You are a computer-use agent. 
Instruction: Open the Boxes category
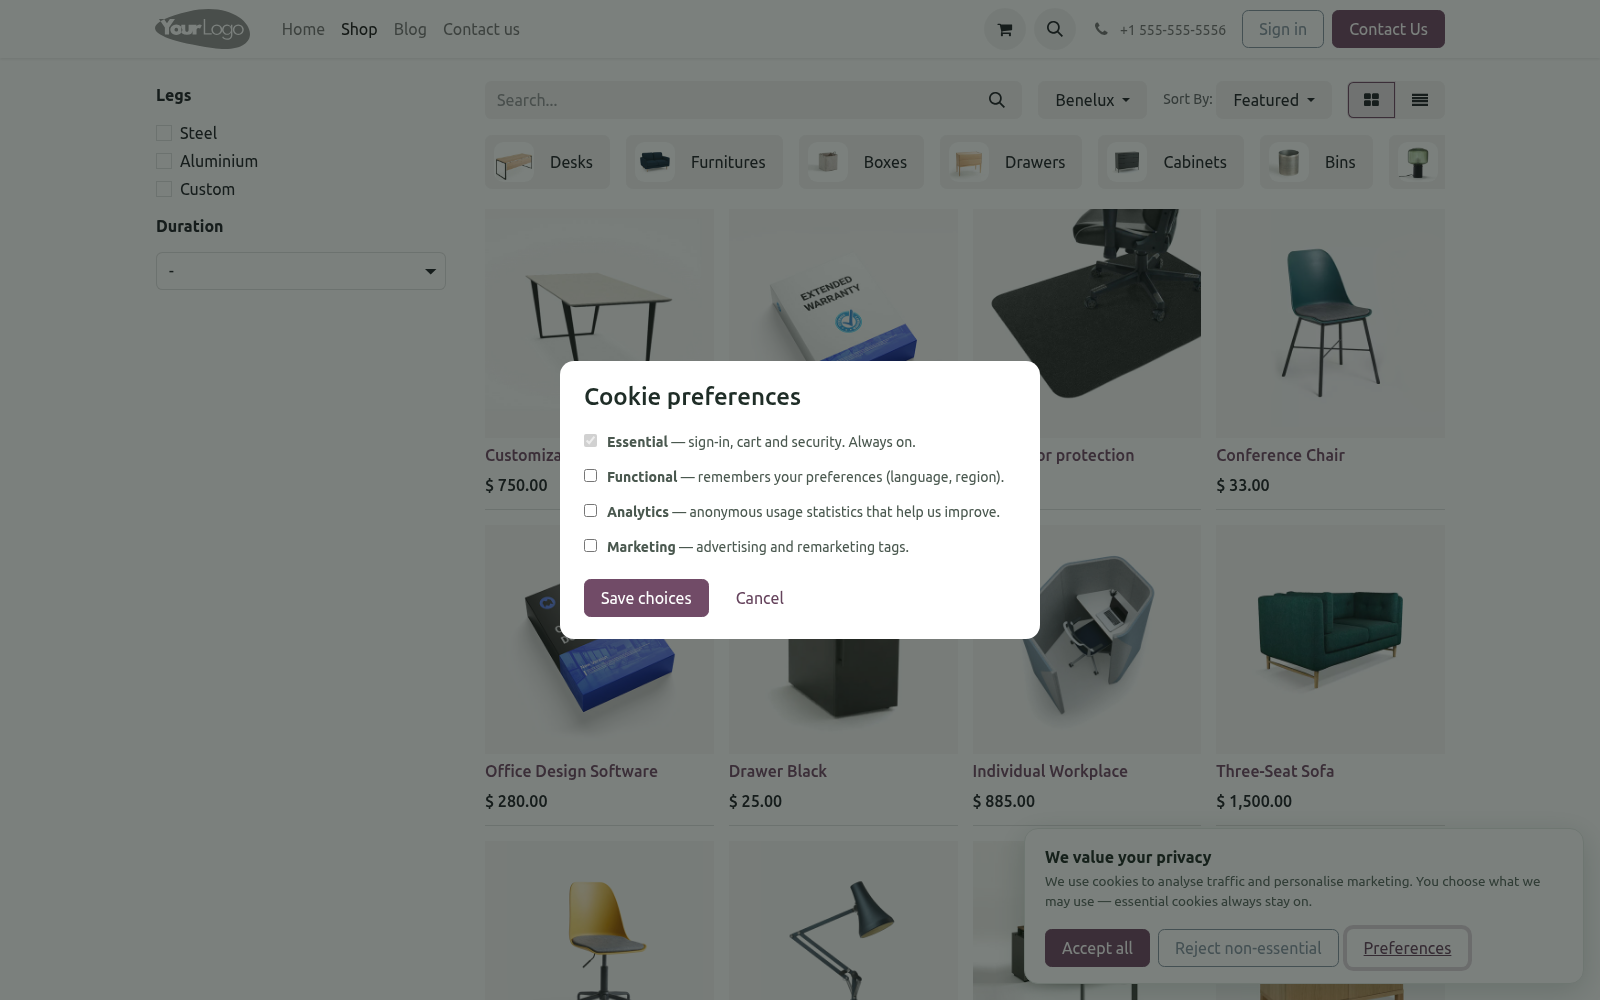(861, 162)
